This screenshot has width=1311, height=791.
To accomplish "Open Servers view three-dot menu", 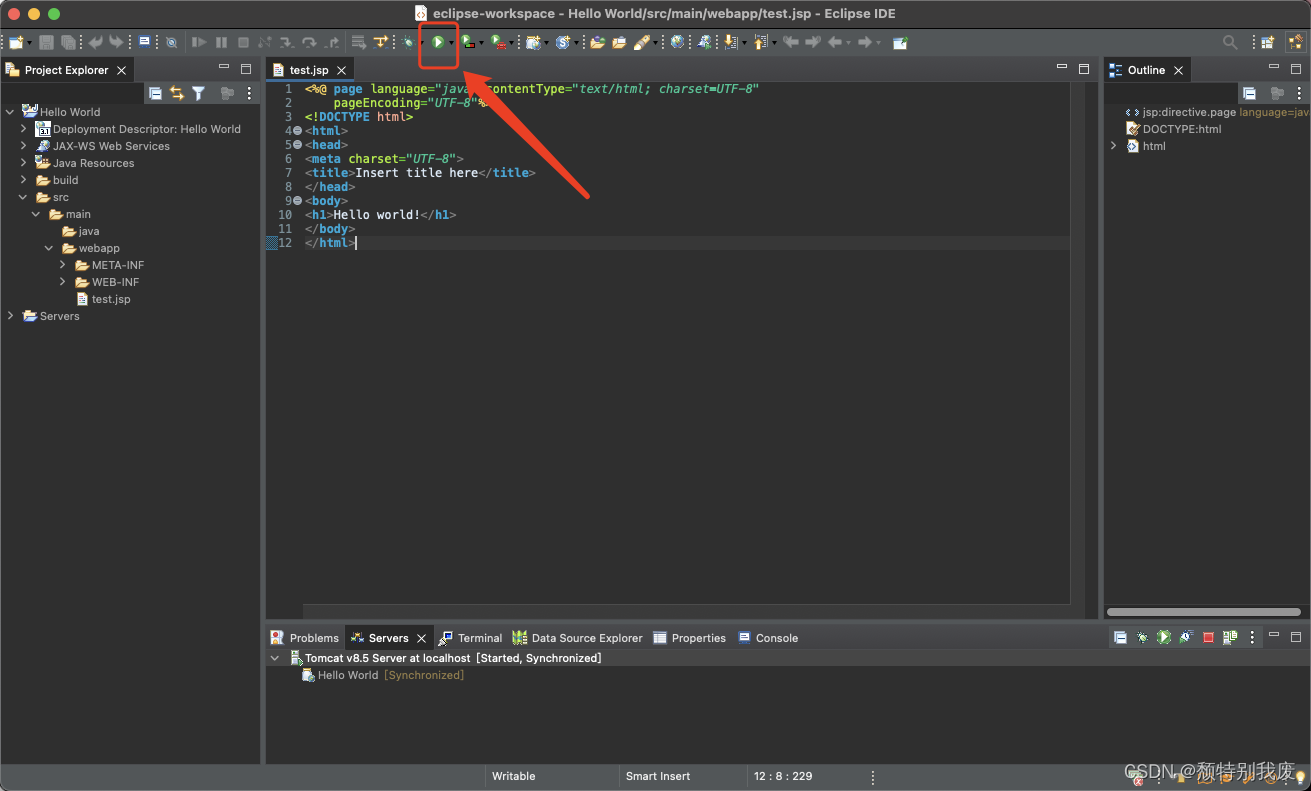I will 1252,637.
